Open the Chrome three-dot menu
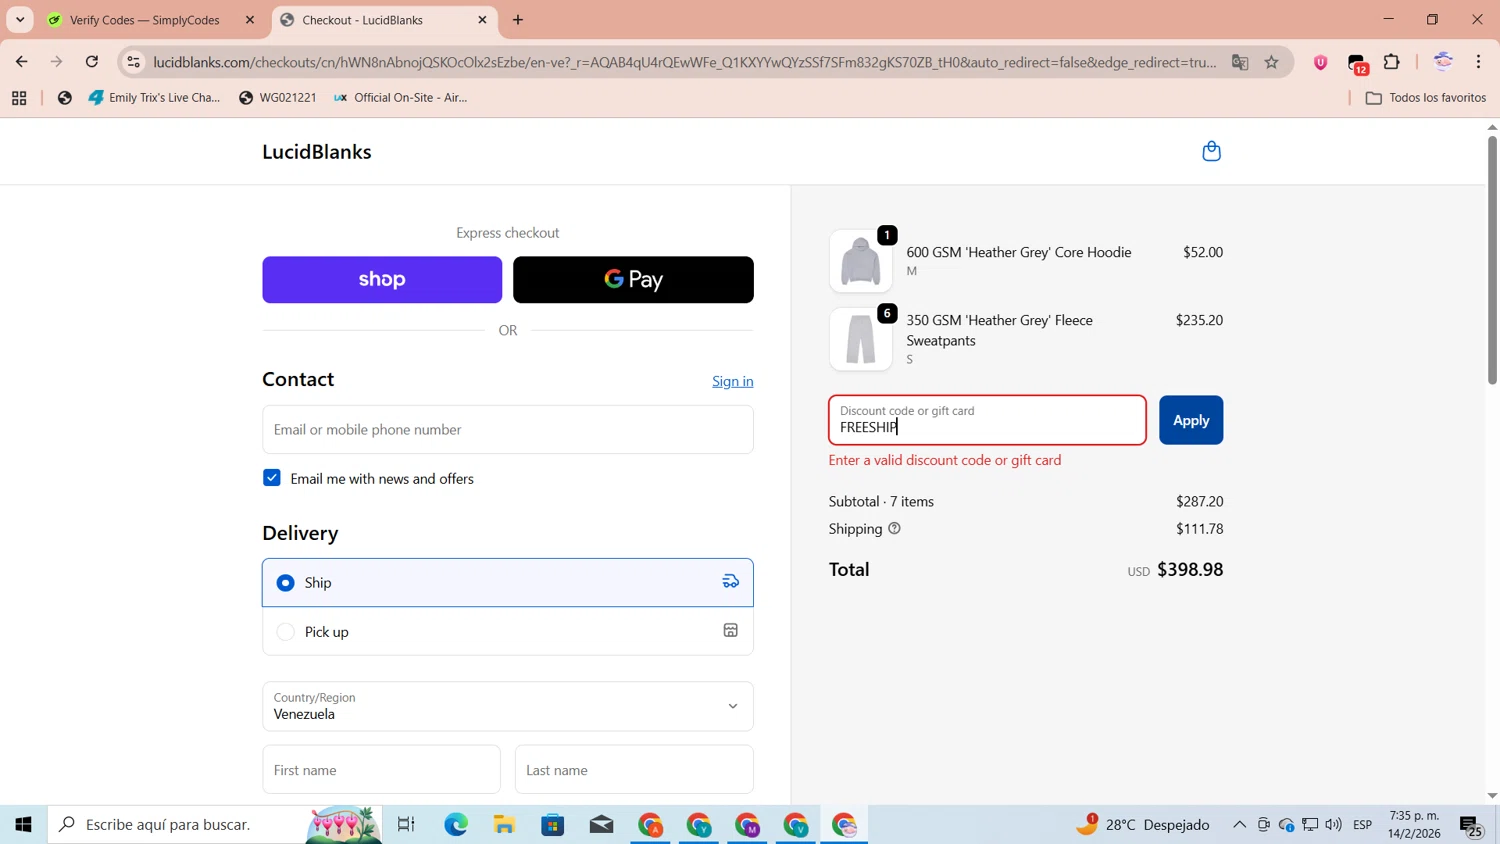Viewport: 1500px width, 844px height. click(x=1479, y=62)
